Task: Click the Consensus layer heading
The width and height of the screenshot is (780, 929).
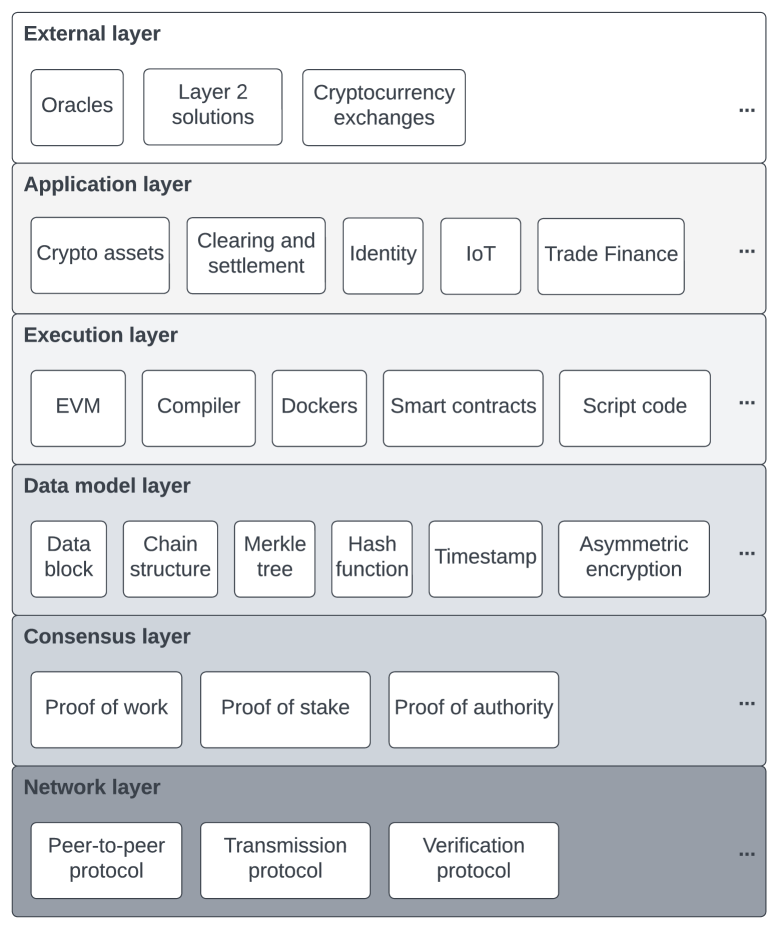Action: pyautogui.click(x=107, y=637)
